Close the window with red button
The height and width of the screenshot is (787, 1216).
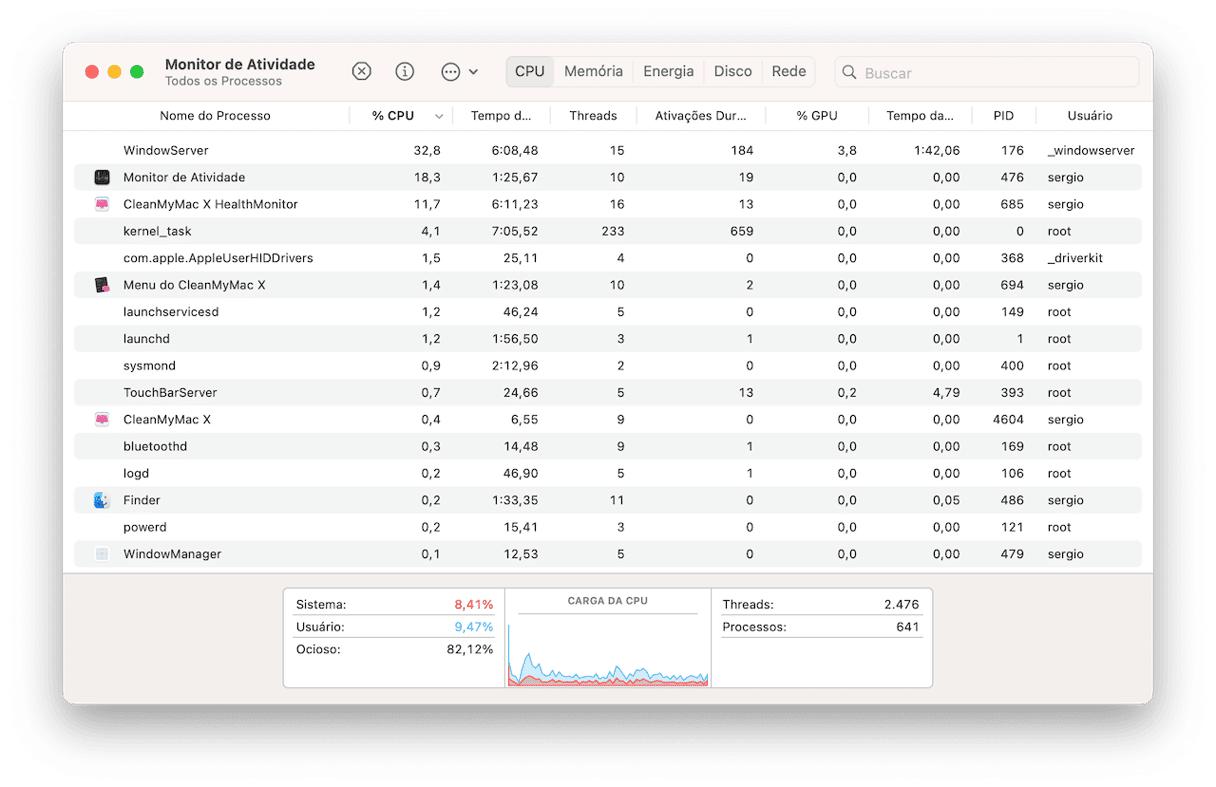coord(92,72)
